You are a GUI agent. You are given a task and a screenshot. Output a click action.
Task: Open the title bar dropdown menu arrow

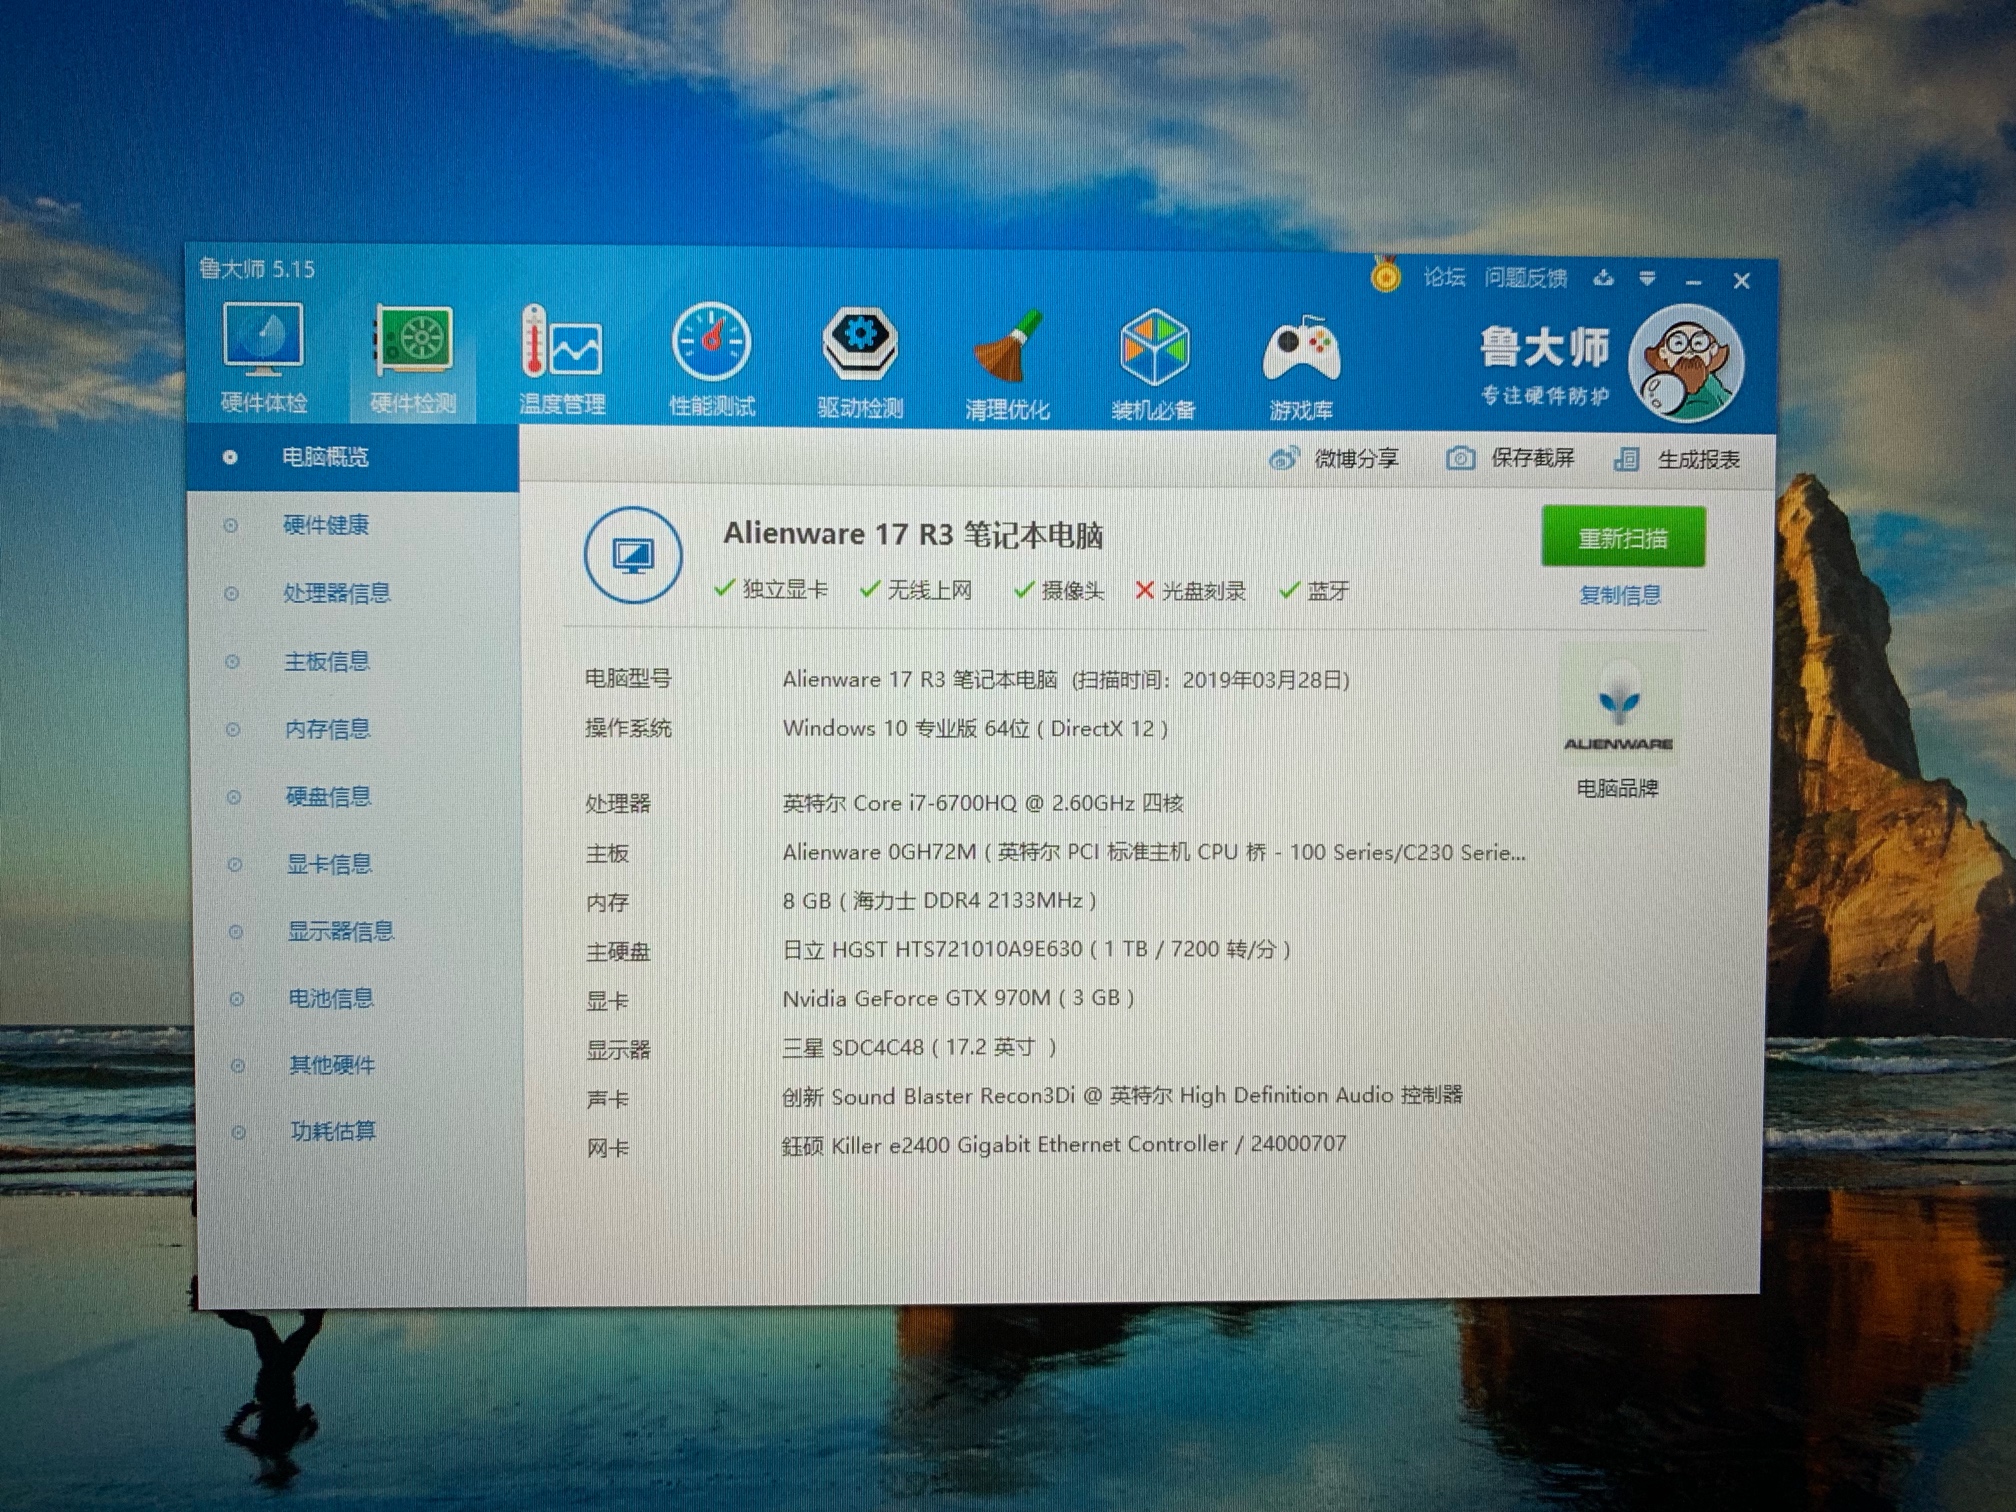(x=1647, y=279)
